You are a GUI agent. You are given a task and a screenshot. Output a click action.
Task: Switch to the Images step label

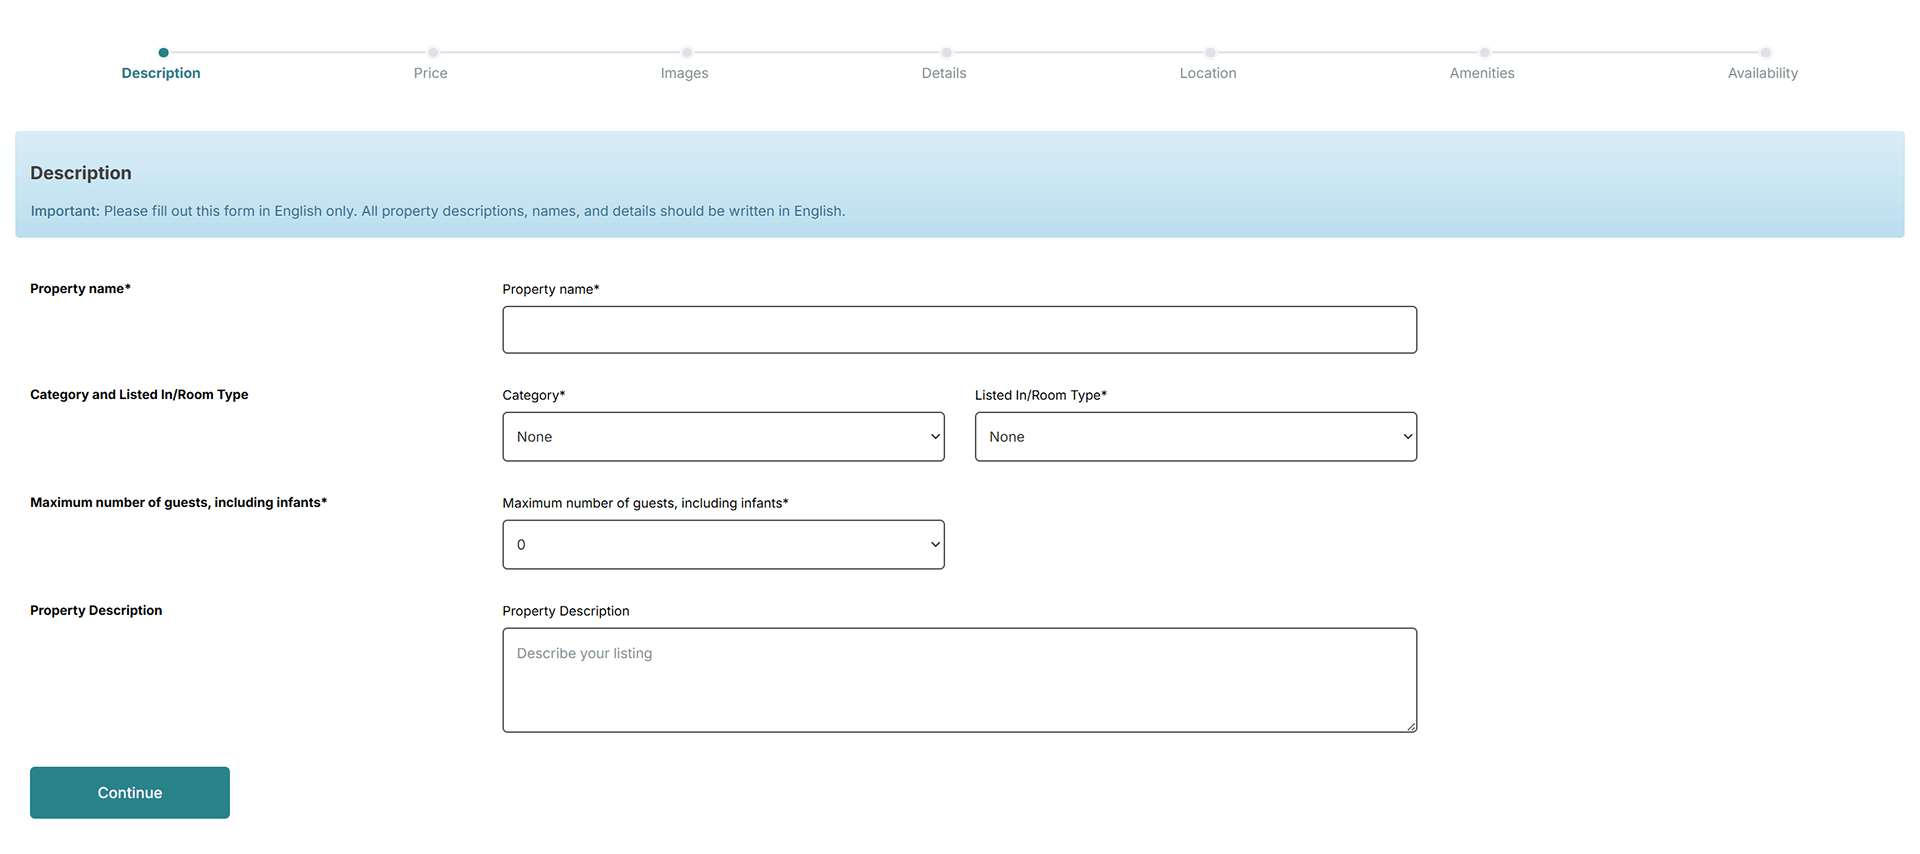pyautogui.click(x=684, y=73)
